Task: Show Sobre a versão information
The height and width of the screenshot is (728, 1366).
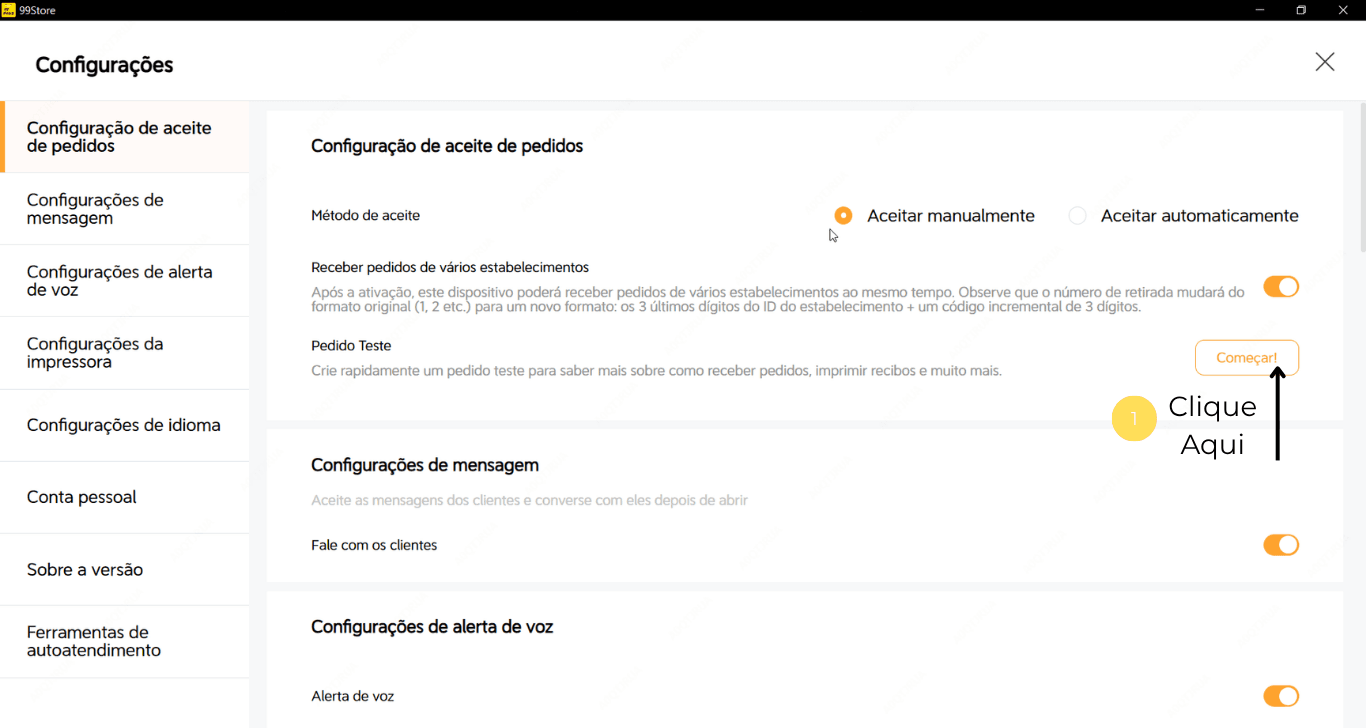Action: pyautogui.click(x=124, y=570)
